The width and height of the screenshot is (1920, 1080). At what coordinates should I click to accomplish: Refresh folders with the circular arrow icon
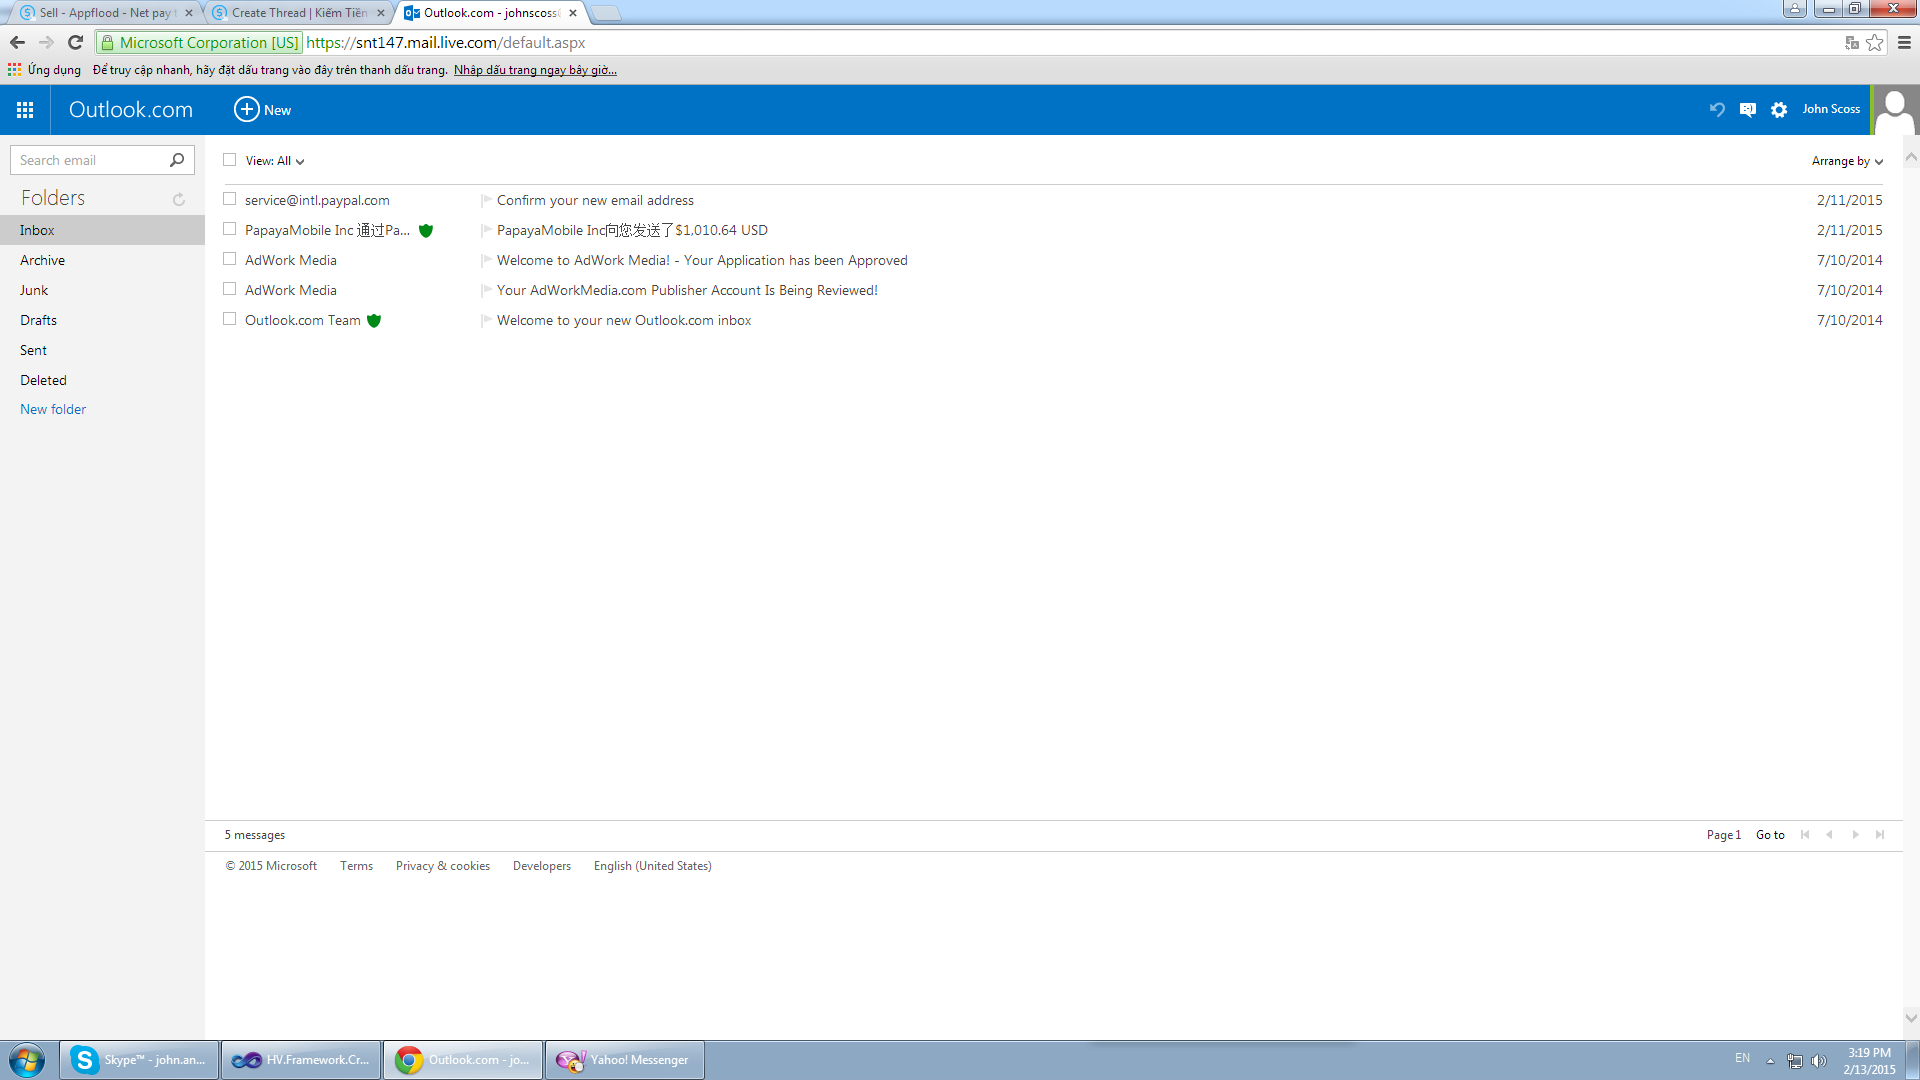coord(179,199)
